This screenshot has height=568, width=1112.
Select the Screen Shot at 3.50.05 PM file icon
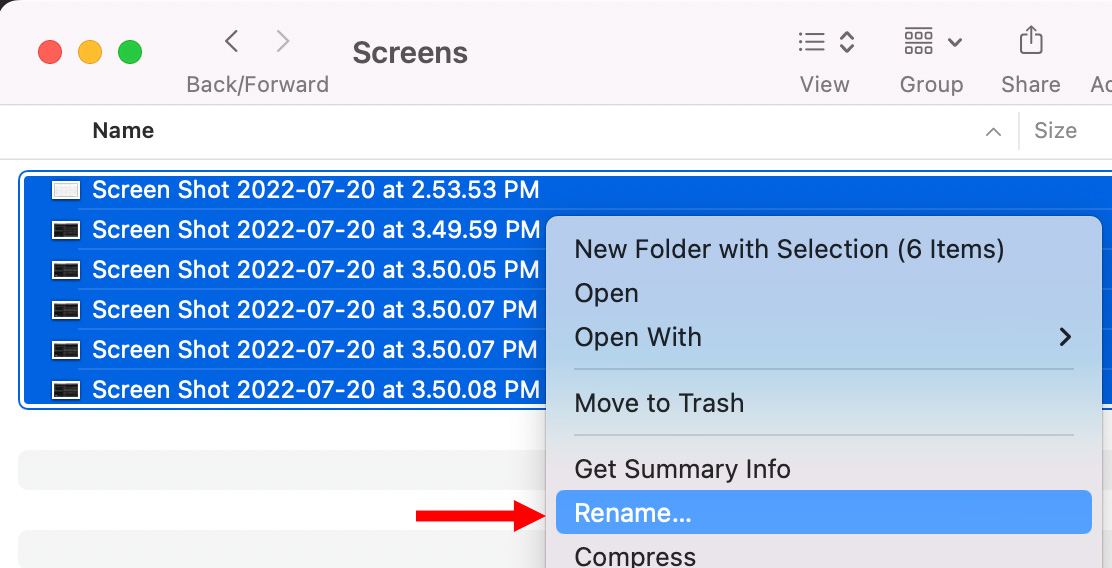pos(66,269)
